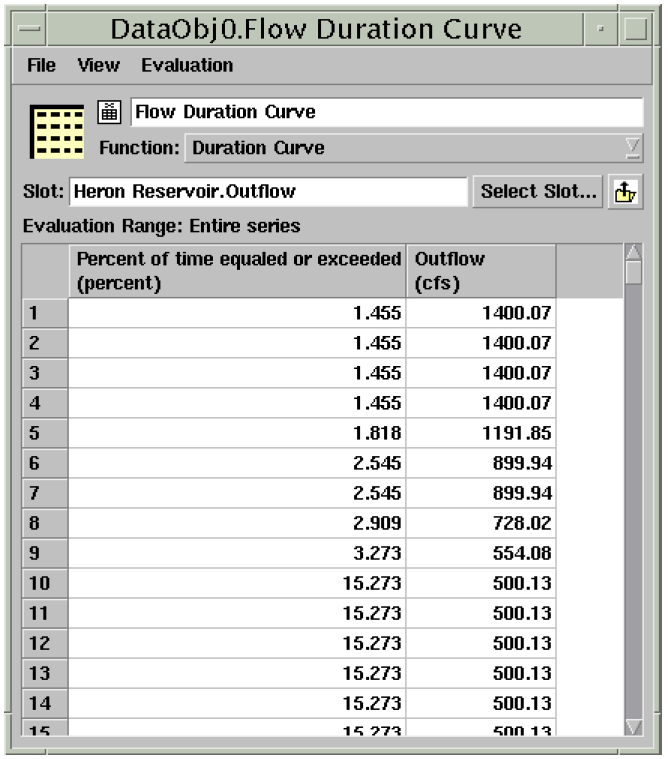The height and width of the screenshot is (759, 668).
Task: Open the File menu
Action: point(41,66)
